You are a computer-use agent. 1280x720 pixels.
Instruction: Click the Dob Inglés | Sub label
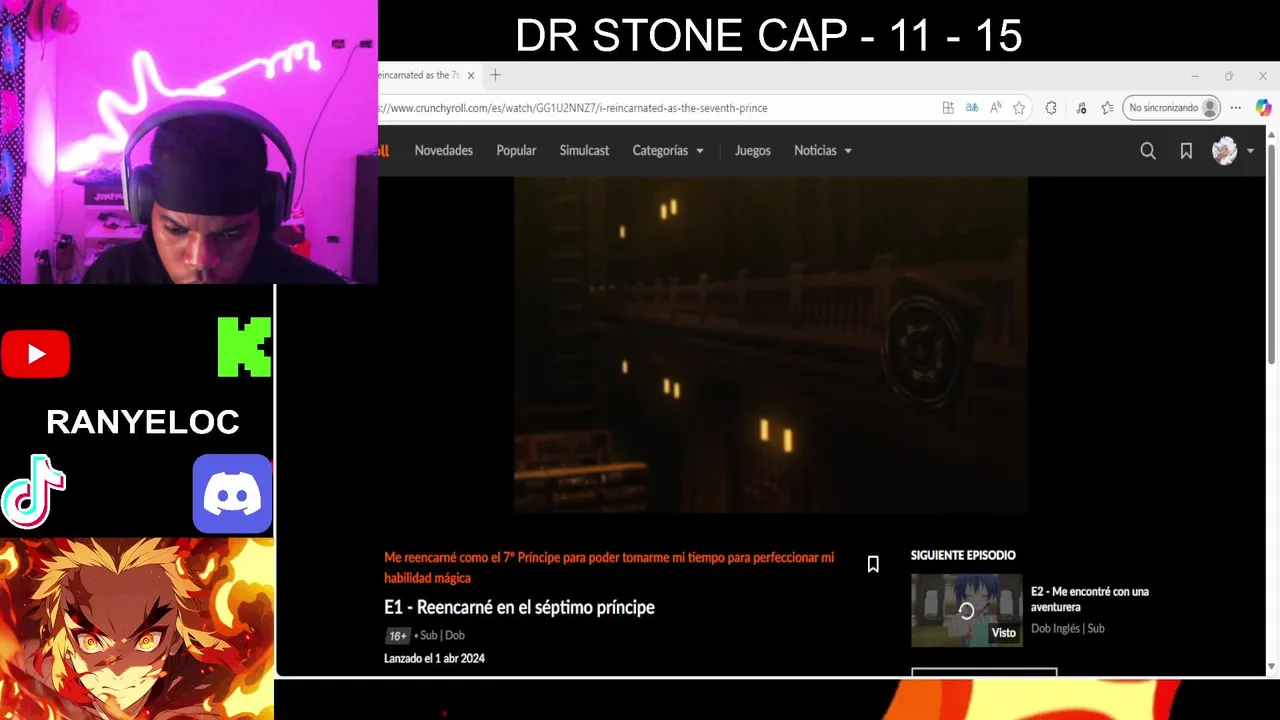(1068, 628)
